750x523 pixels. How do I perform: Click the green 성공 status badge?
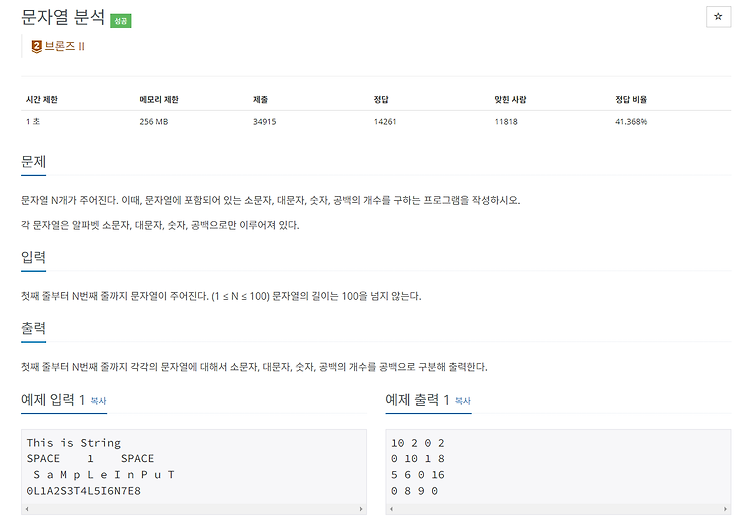point(121,21)
